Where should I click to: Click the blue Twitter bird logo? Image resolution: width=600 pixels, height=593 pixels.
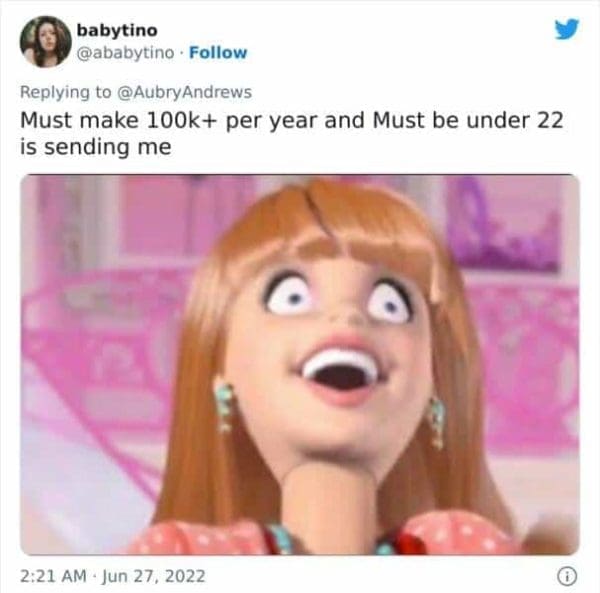tap(567, 29)
